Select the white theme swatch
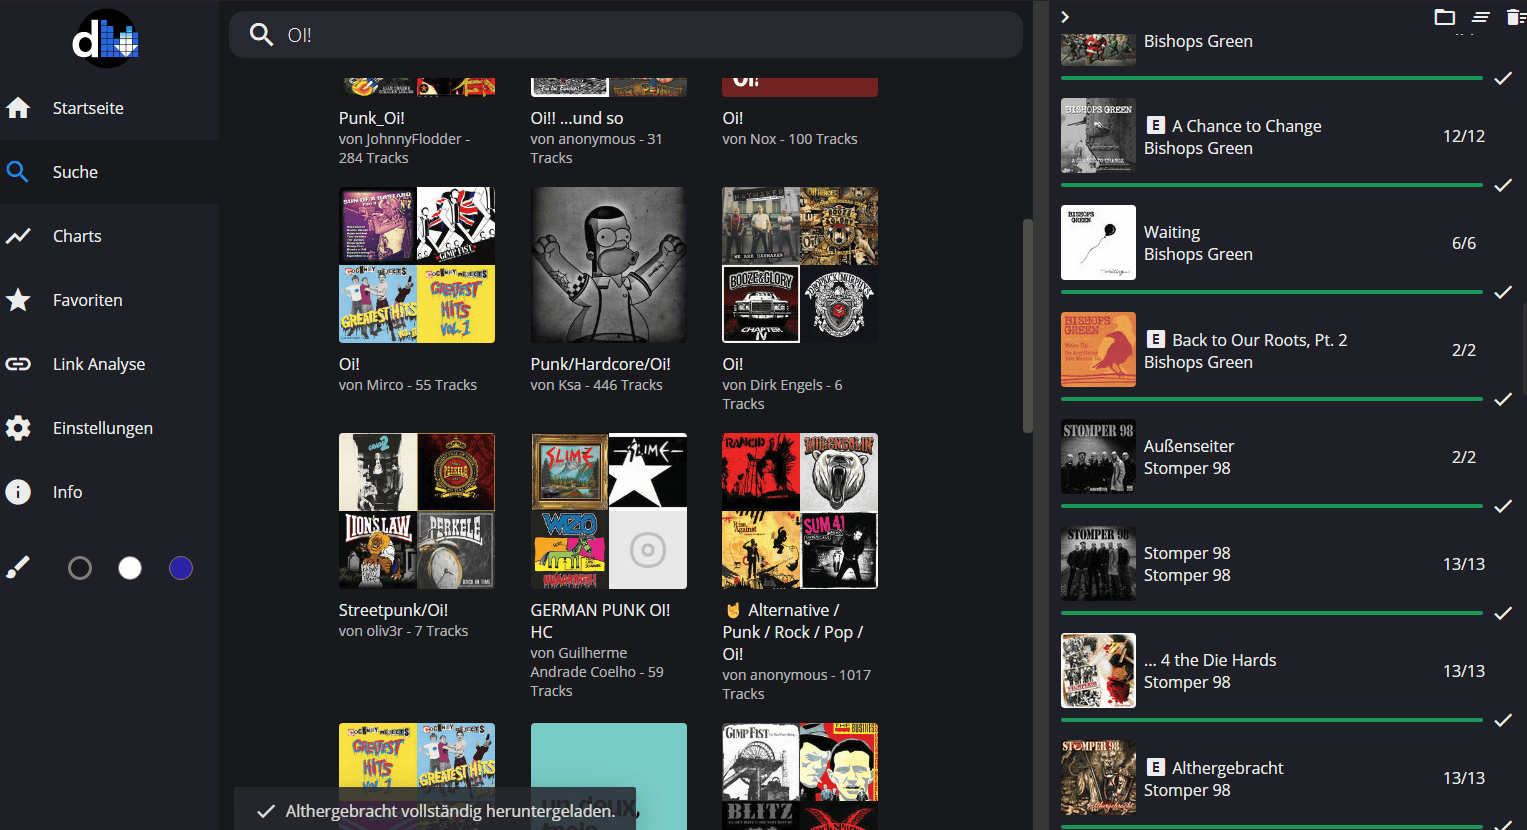 click(x=130, y=568)
